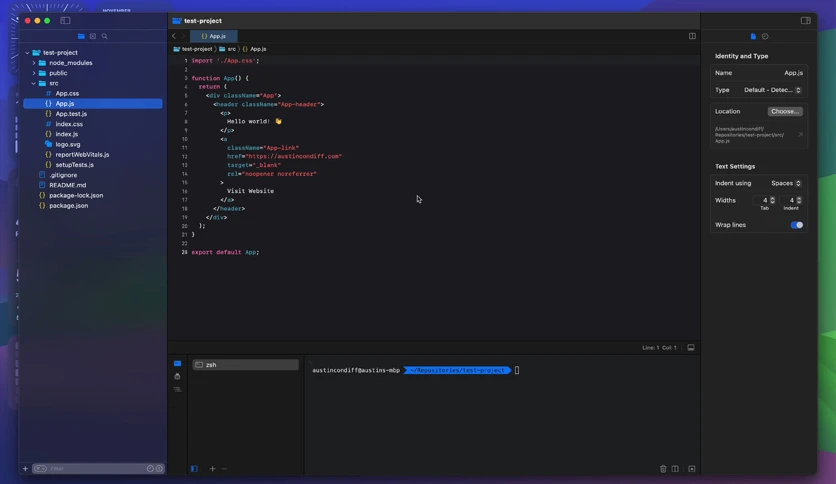Screen dimensions: 836x484
Task: Show the History inspector clock icon
Action: pyautogui.click(x=765, y=36)
